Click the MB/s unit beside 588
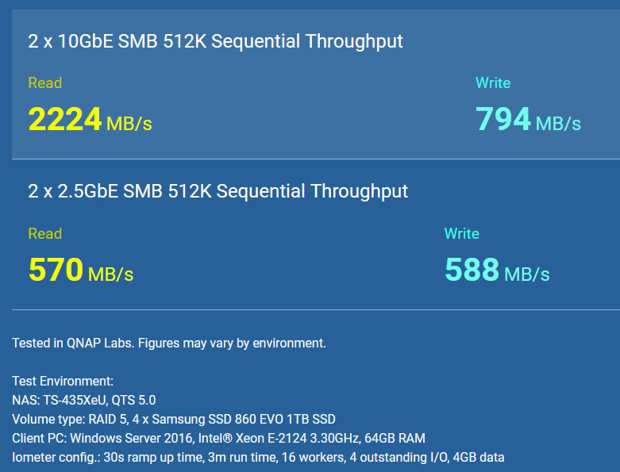Screen dimensions: 620x472 point(527,274)
